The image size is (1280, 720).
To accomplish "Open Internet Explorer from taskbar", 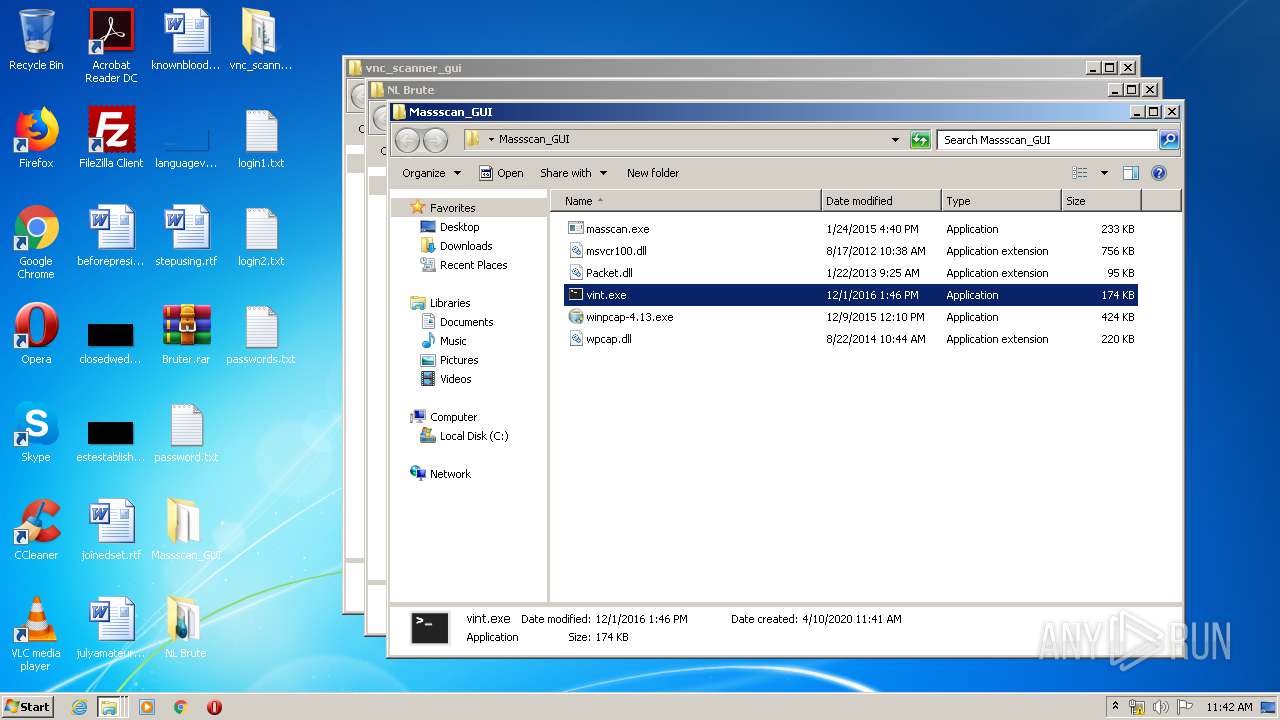I will pos(80,707).
